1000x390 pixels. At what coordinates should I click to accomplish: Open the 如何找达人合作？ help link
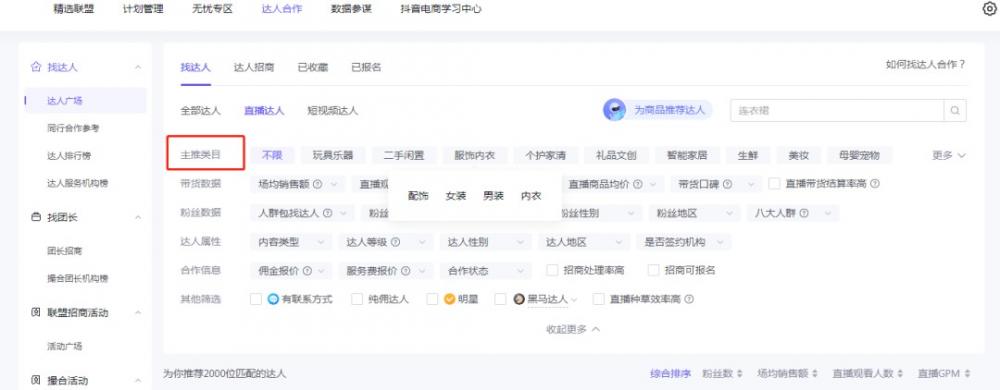tap(925, 64)
